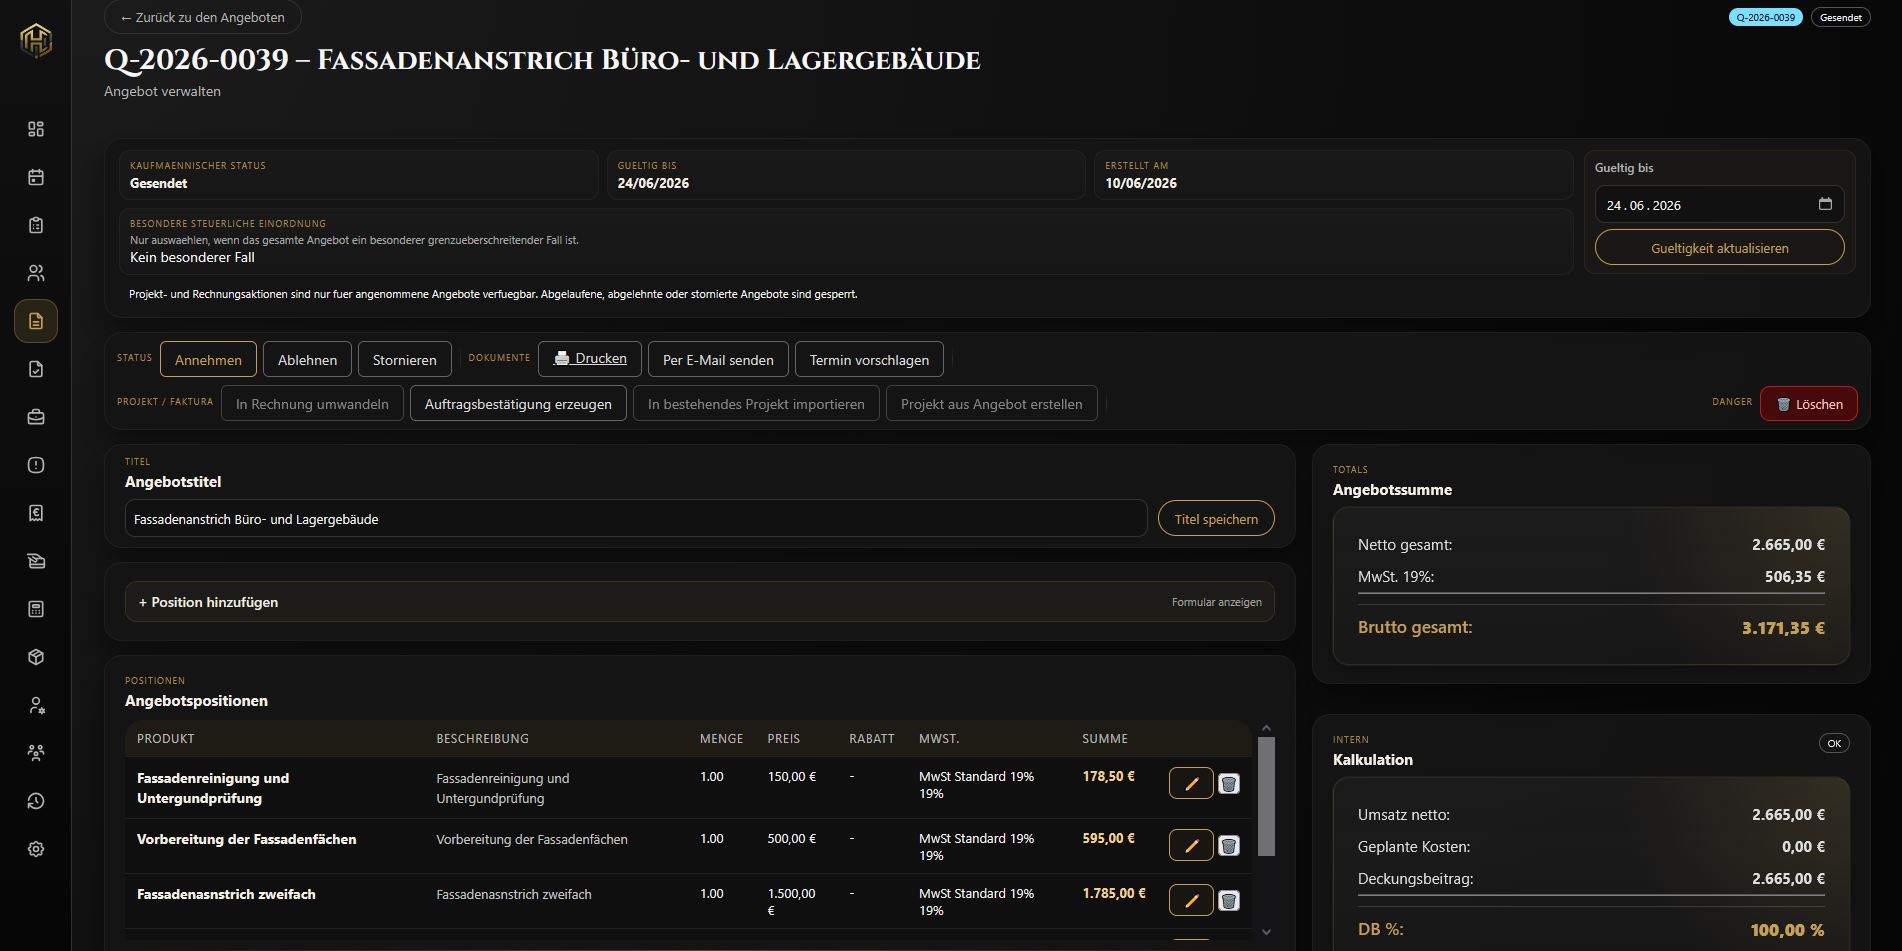The width and height of the screenshot is (1902, 951).
Task: Open the Kein besonderer Fall tax classification selector
Action: (192, 257)
